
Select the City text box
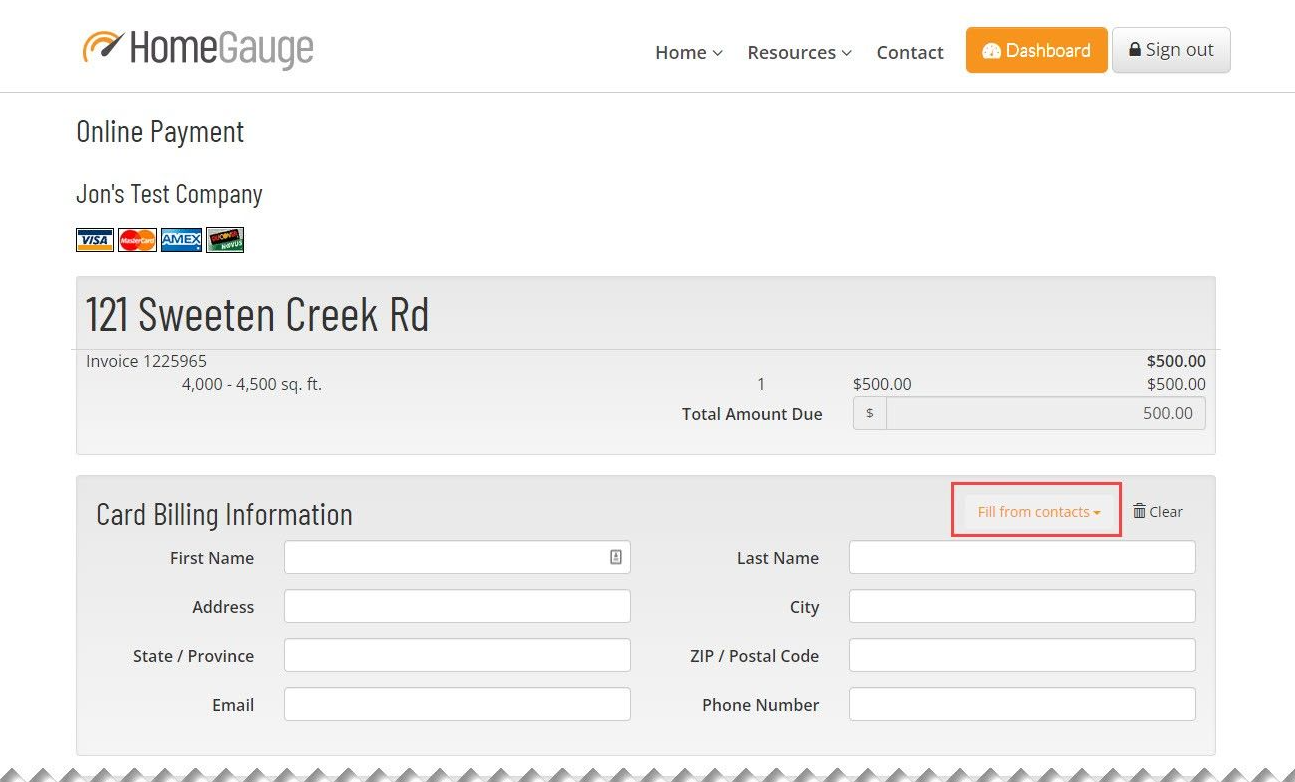tap(1021, 607)
